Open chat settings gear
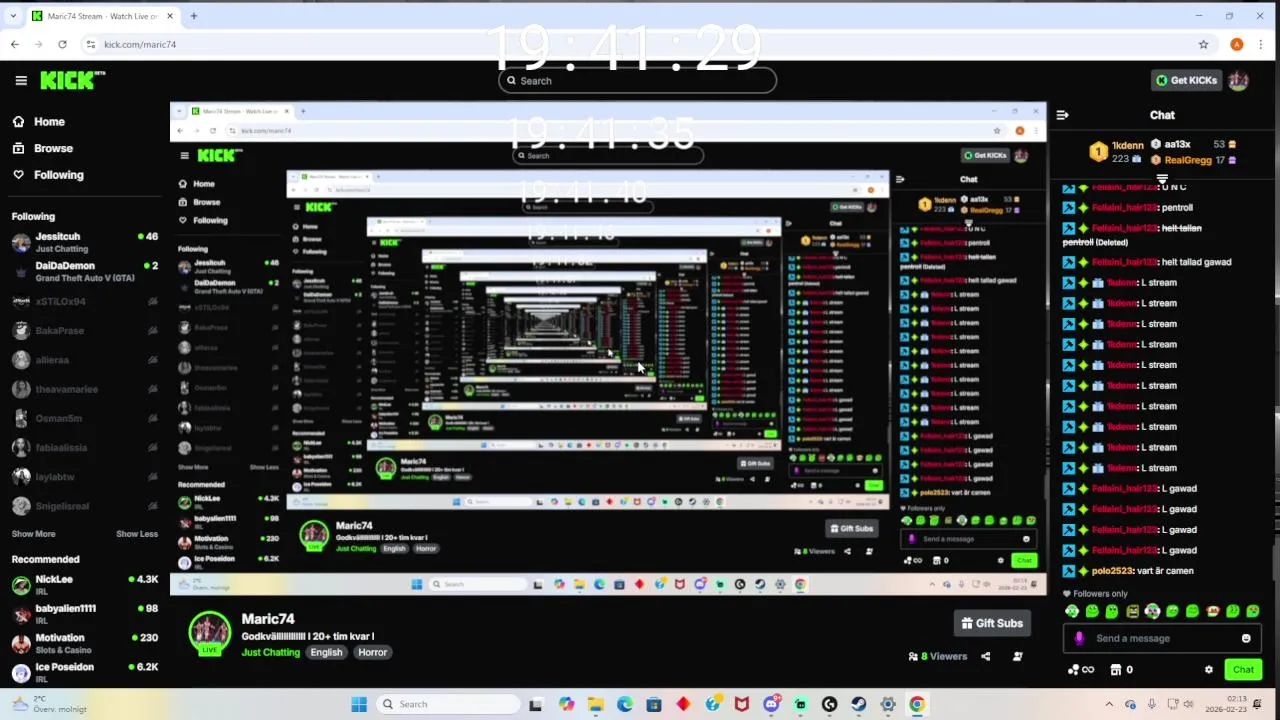Screen dimensions: 1280x720 [1208, 670]
